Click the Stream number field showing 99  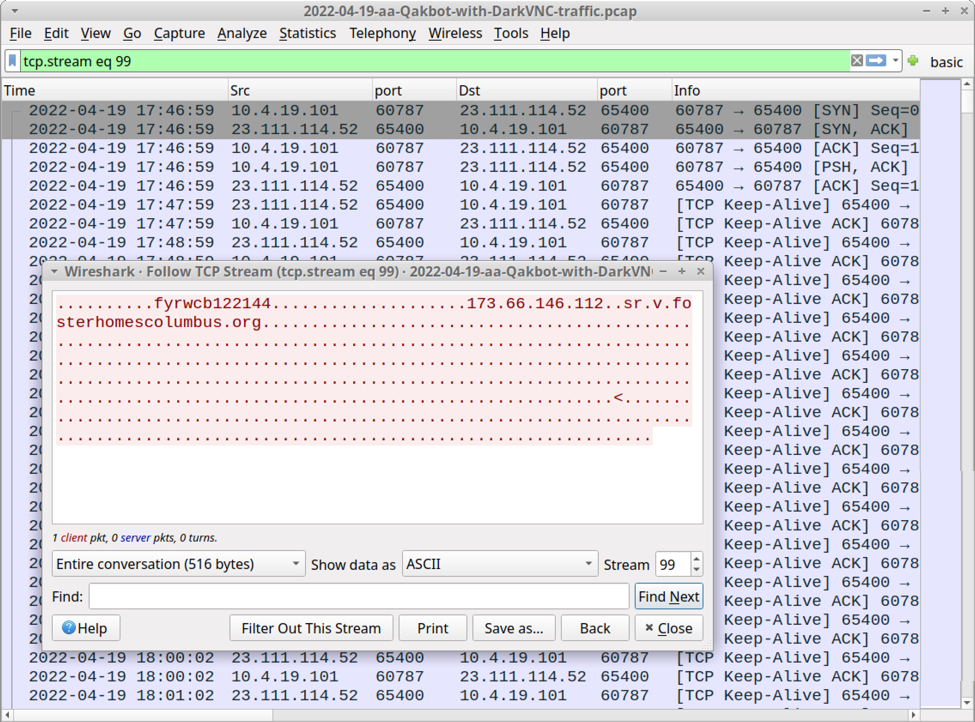673,564
